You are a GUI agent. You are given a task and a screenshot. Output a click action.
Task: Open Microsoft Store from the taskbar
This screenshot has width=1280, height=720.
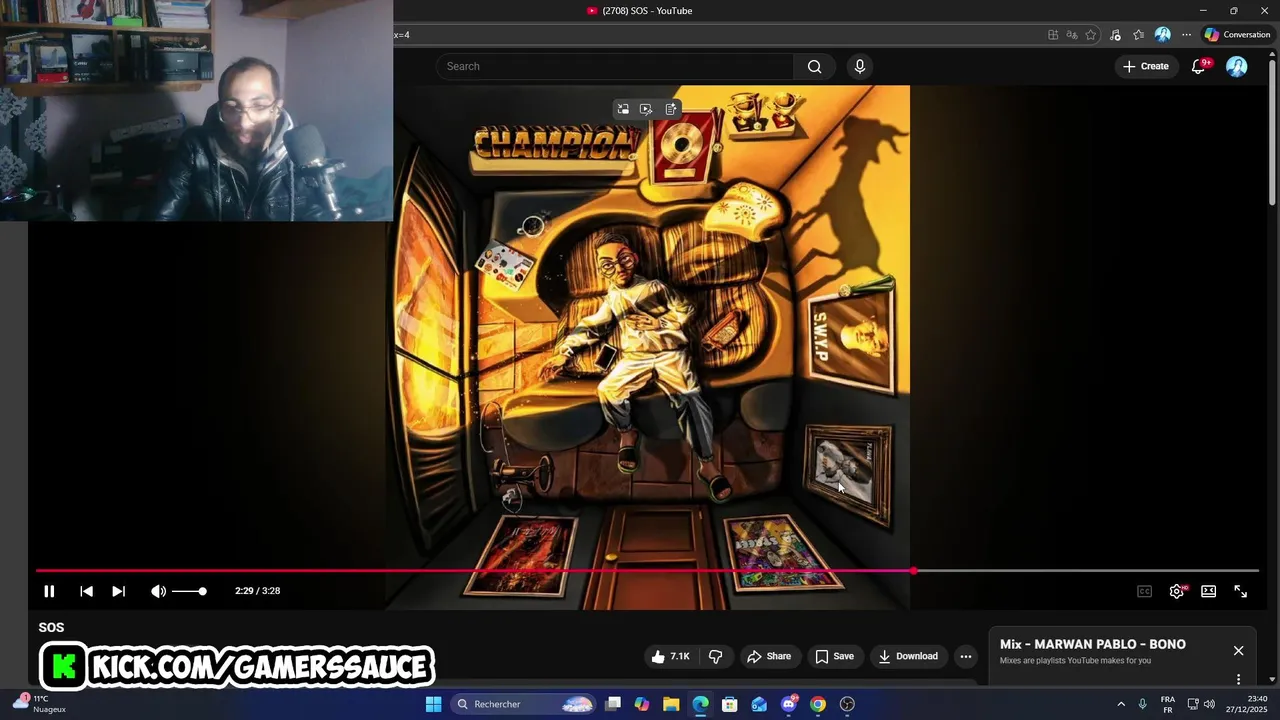pyautogui.click(x=730, y=704)
